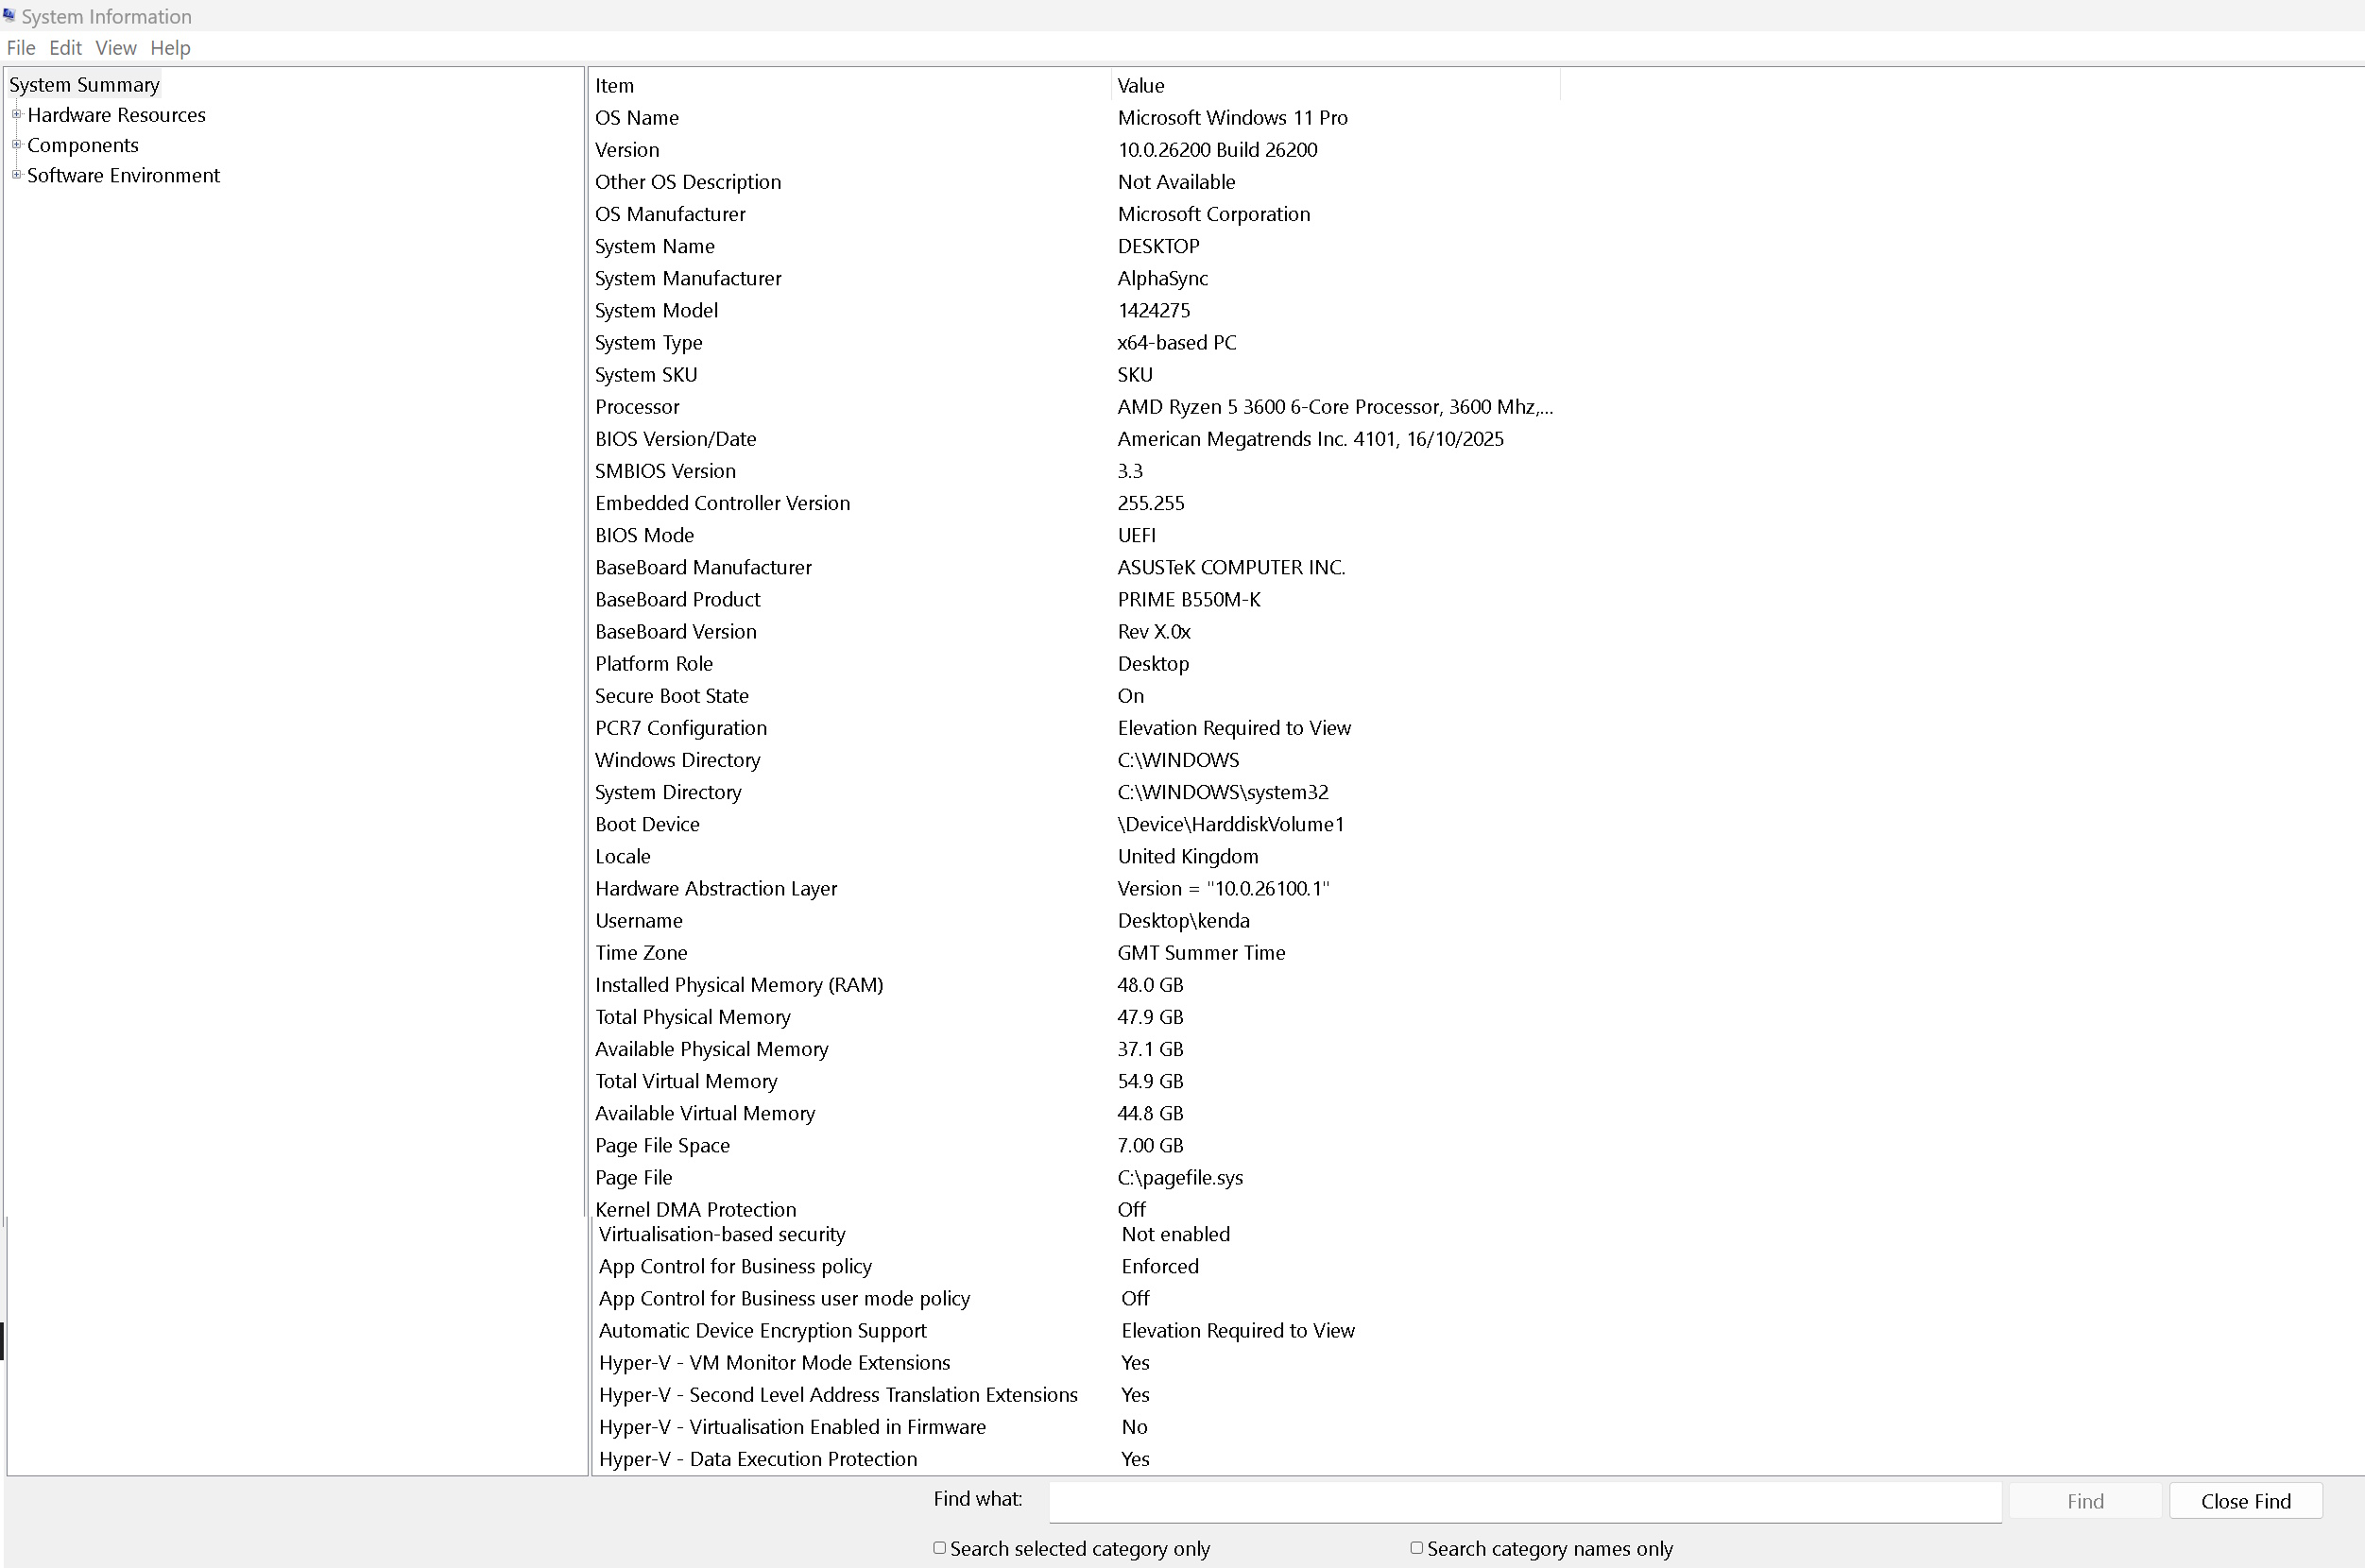Click value Microsoft Windows 11 Pro
This screenshot has width=2365, height=1568.
click(1232, 118)
